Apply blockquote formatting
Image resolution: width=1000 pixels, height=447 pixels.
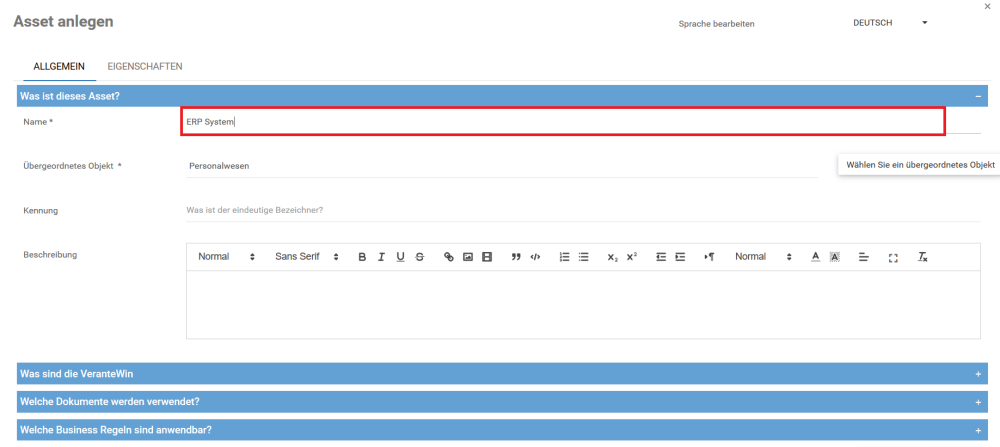pos(516,257)
